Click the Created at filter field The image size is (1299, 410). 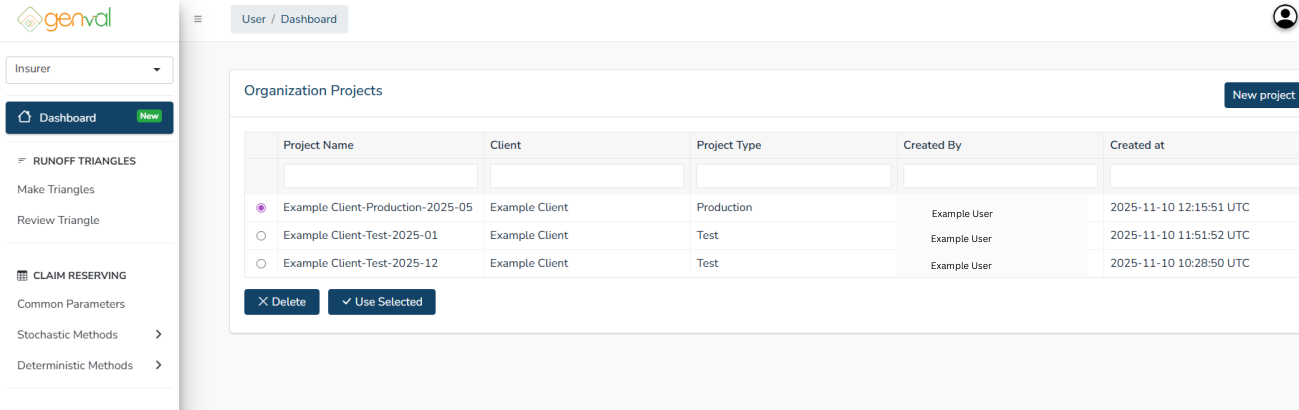pos(1204,176)
